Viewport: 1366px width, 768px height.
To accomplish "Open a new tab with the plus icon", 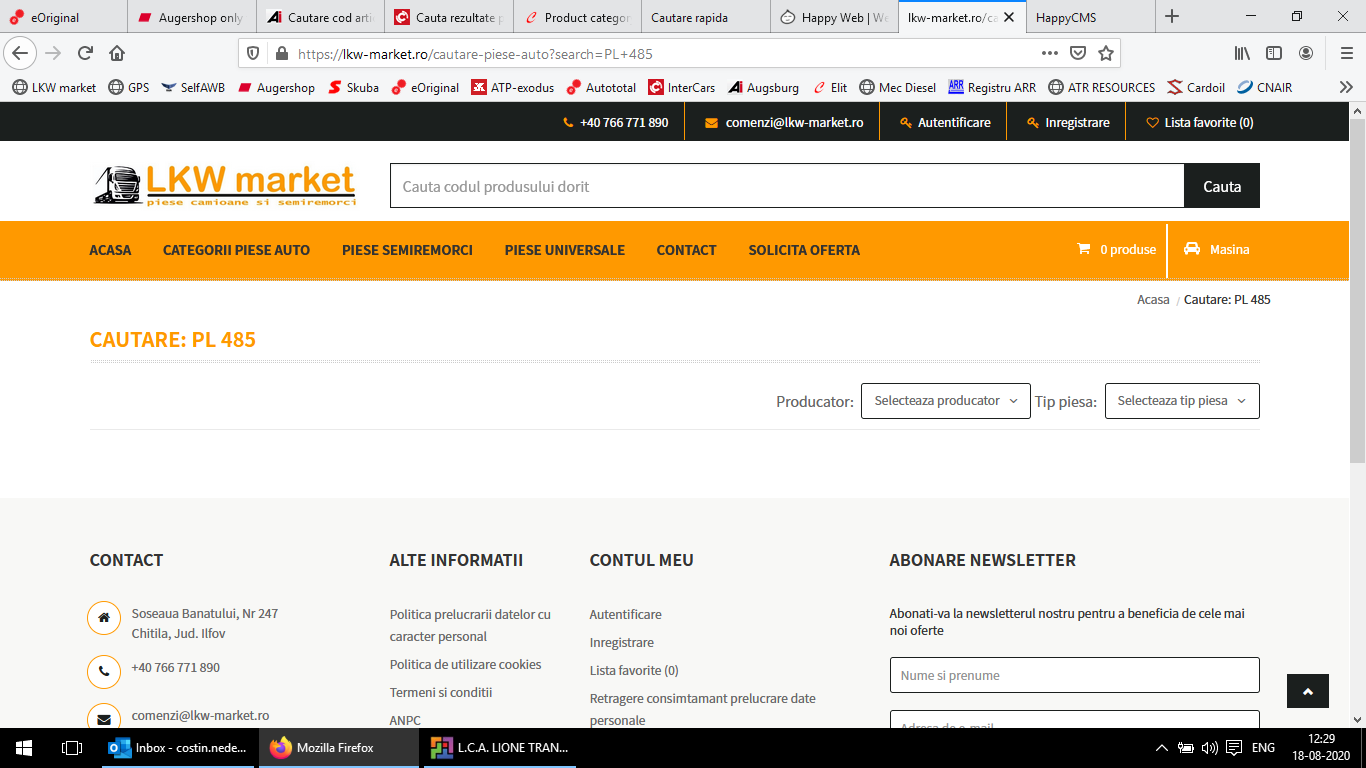I will tap(1172, 16).
